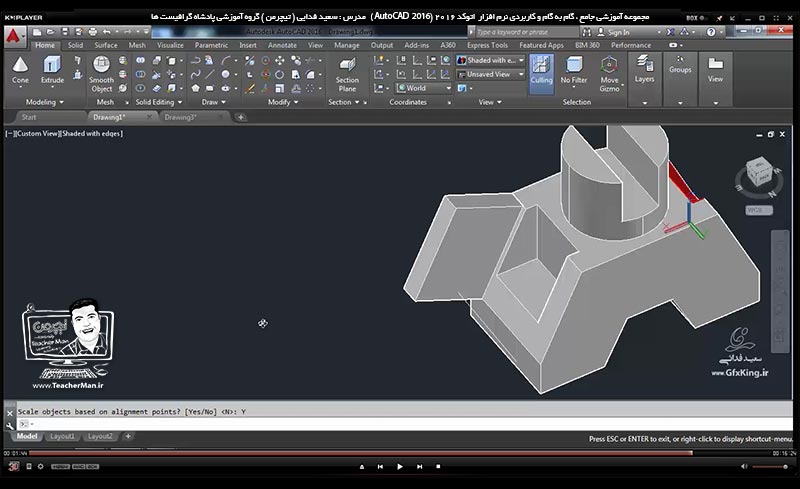This screenshot has height=489, width=800.
Task: Click the customize command line wrench icon
Action: click(x=10, y=425)
